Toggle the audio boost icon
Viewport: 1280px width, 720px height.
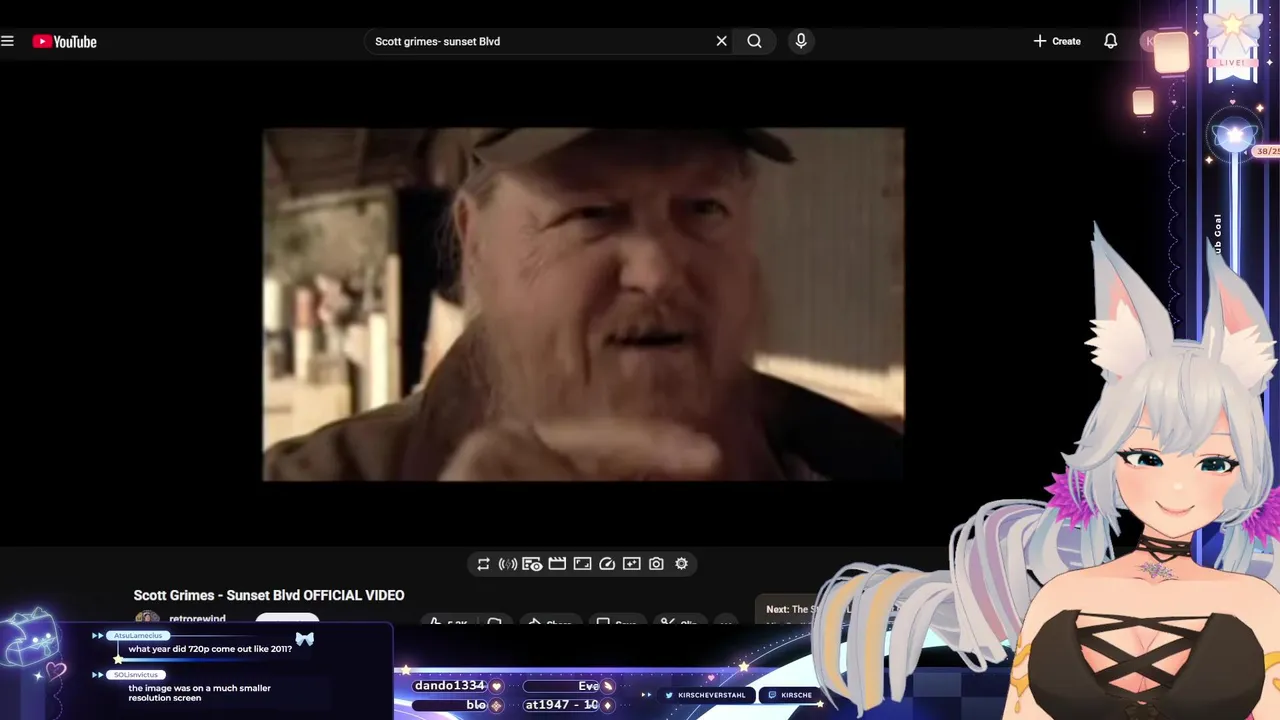[x=508, y=564]
